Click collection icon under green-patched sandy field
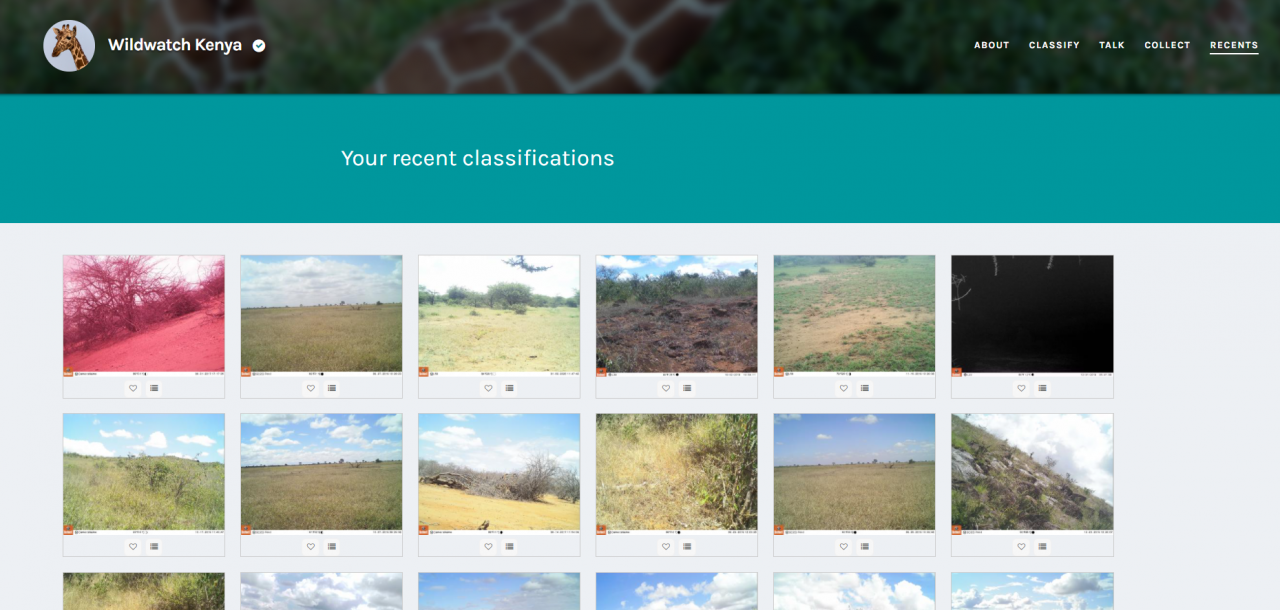This screenshot has width=1280, height=610. pyautogui.click(x=865, y=388)
